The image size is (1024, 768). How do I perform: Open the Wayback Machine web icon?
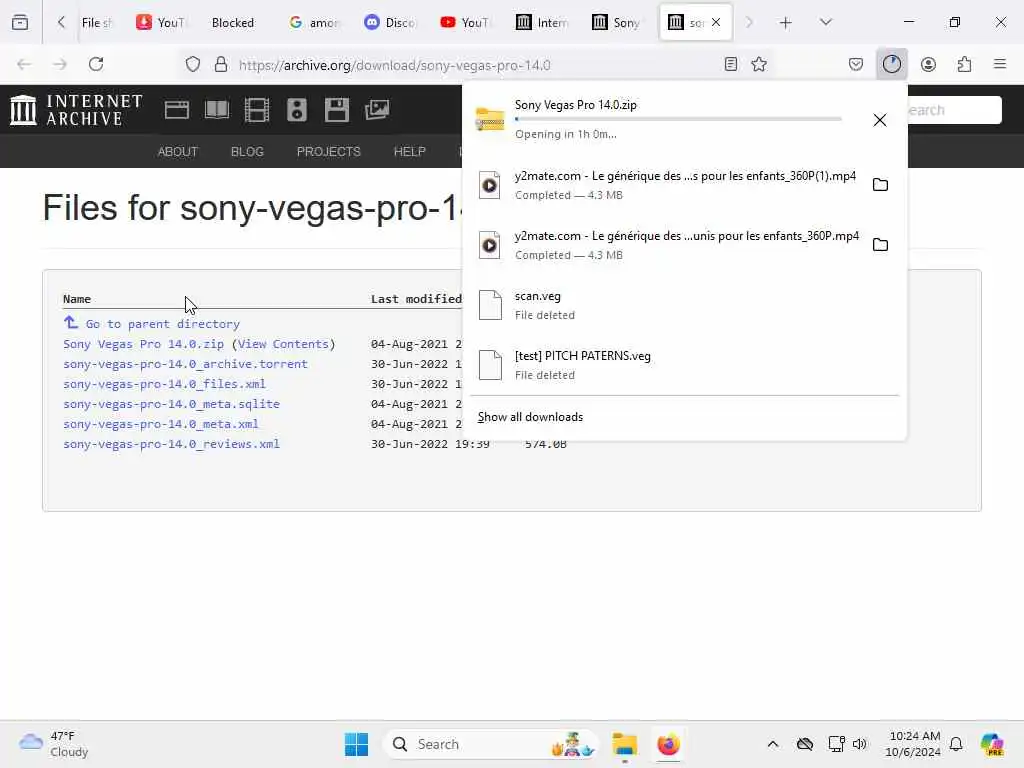tap(177, 110)
